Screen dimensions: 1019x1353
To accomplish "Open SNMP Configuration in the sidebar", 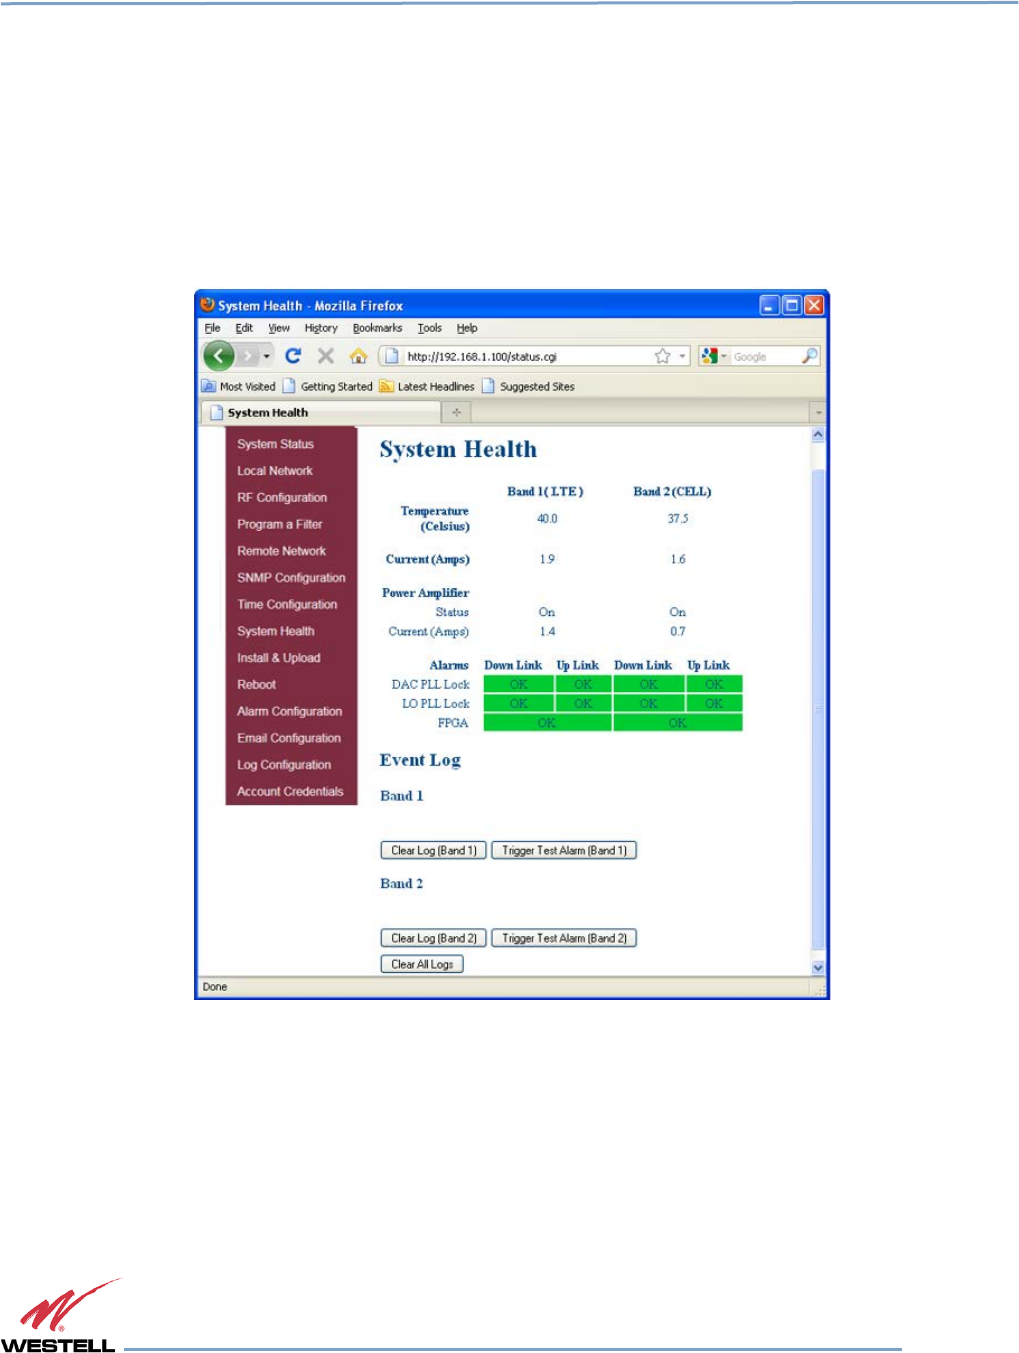I will tap(291, 578).
